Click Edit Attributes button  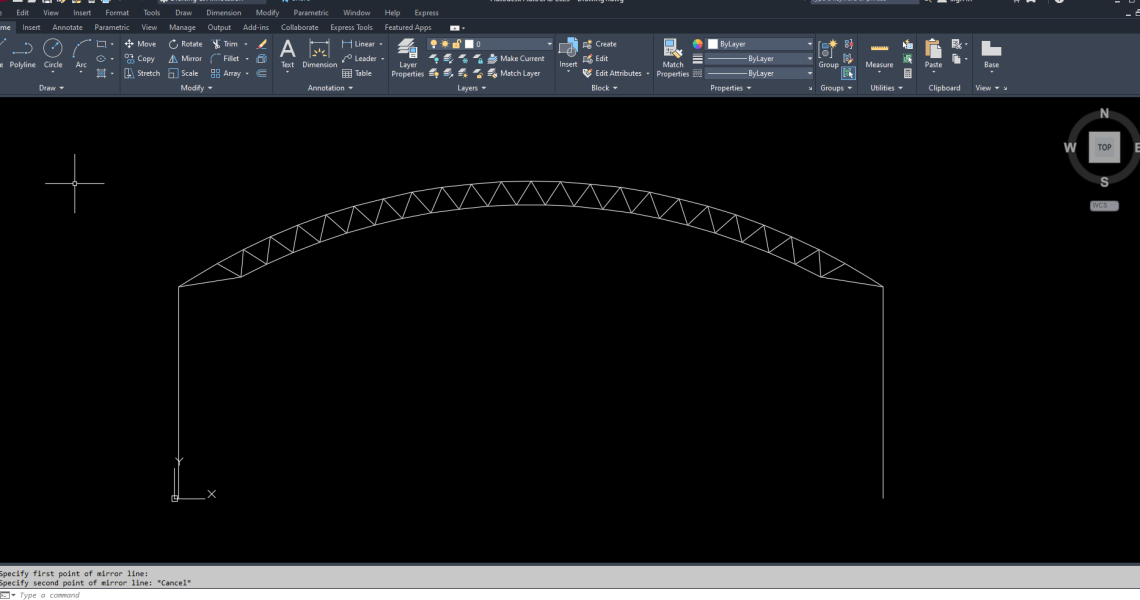click(x=612, y=73)
